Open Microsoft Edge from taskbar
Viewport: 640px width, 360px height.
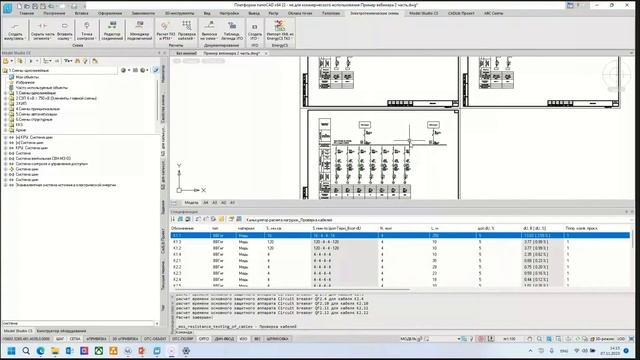[x=40, y=351]
